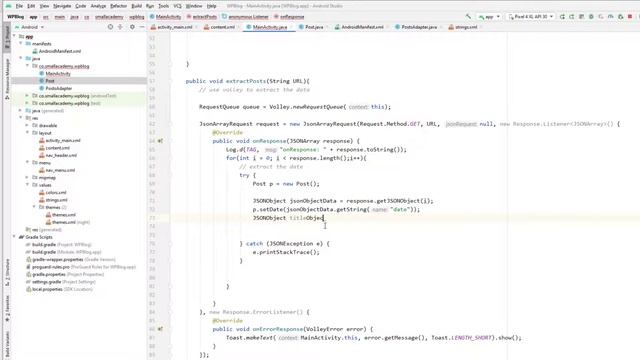Open the File menu
The image size is (640, 360).
19,6
